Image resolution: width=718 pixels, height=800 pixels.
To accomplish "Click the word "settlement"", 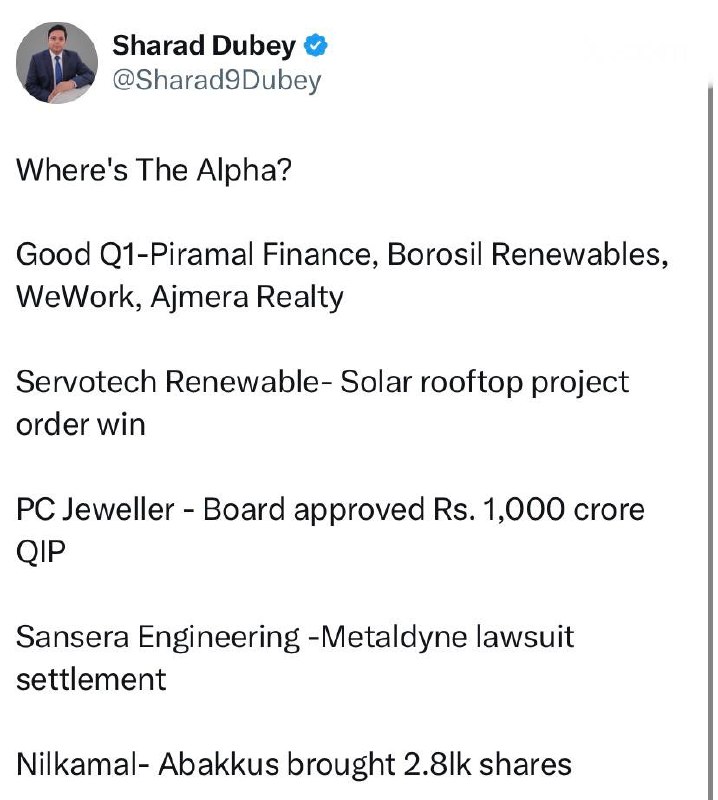I will coord(91,680).
